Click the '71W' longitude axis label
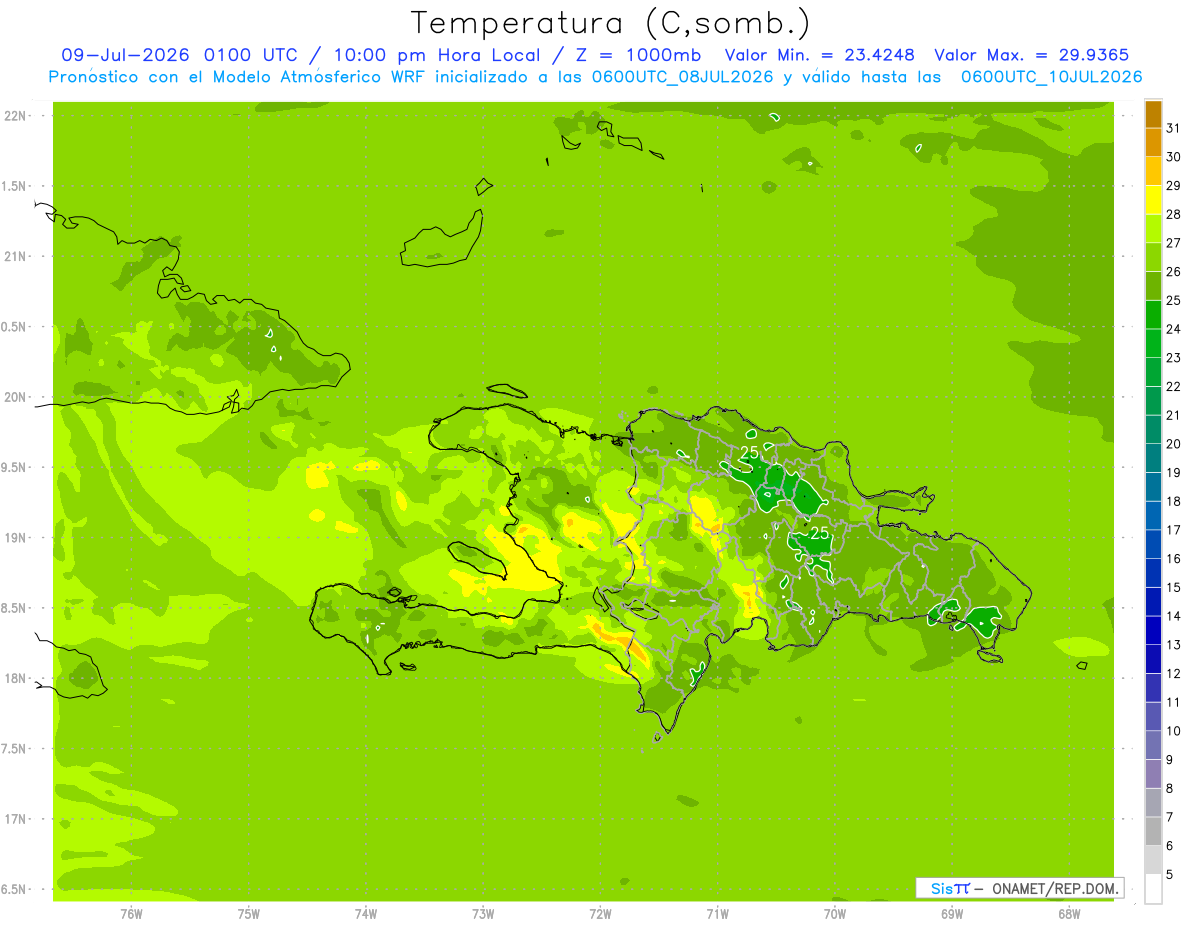Screen dimensions: 1200x927 (717, 914)
